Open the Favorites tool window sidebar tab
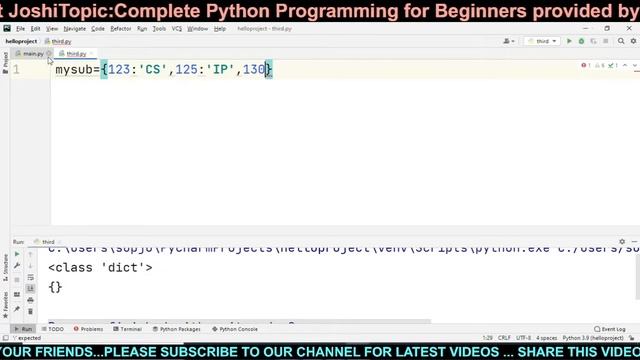 (5, 305)
